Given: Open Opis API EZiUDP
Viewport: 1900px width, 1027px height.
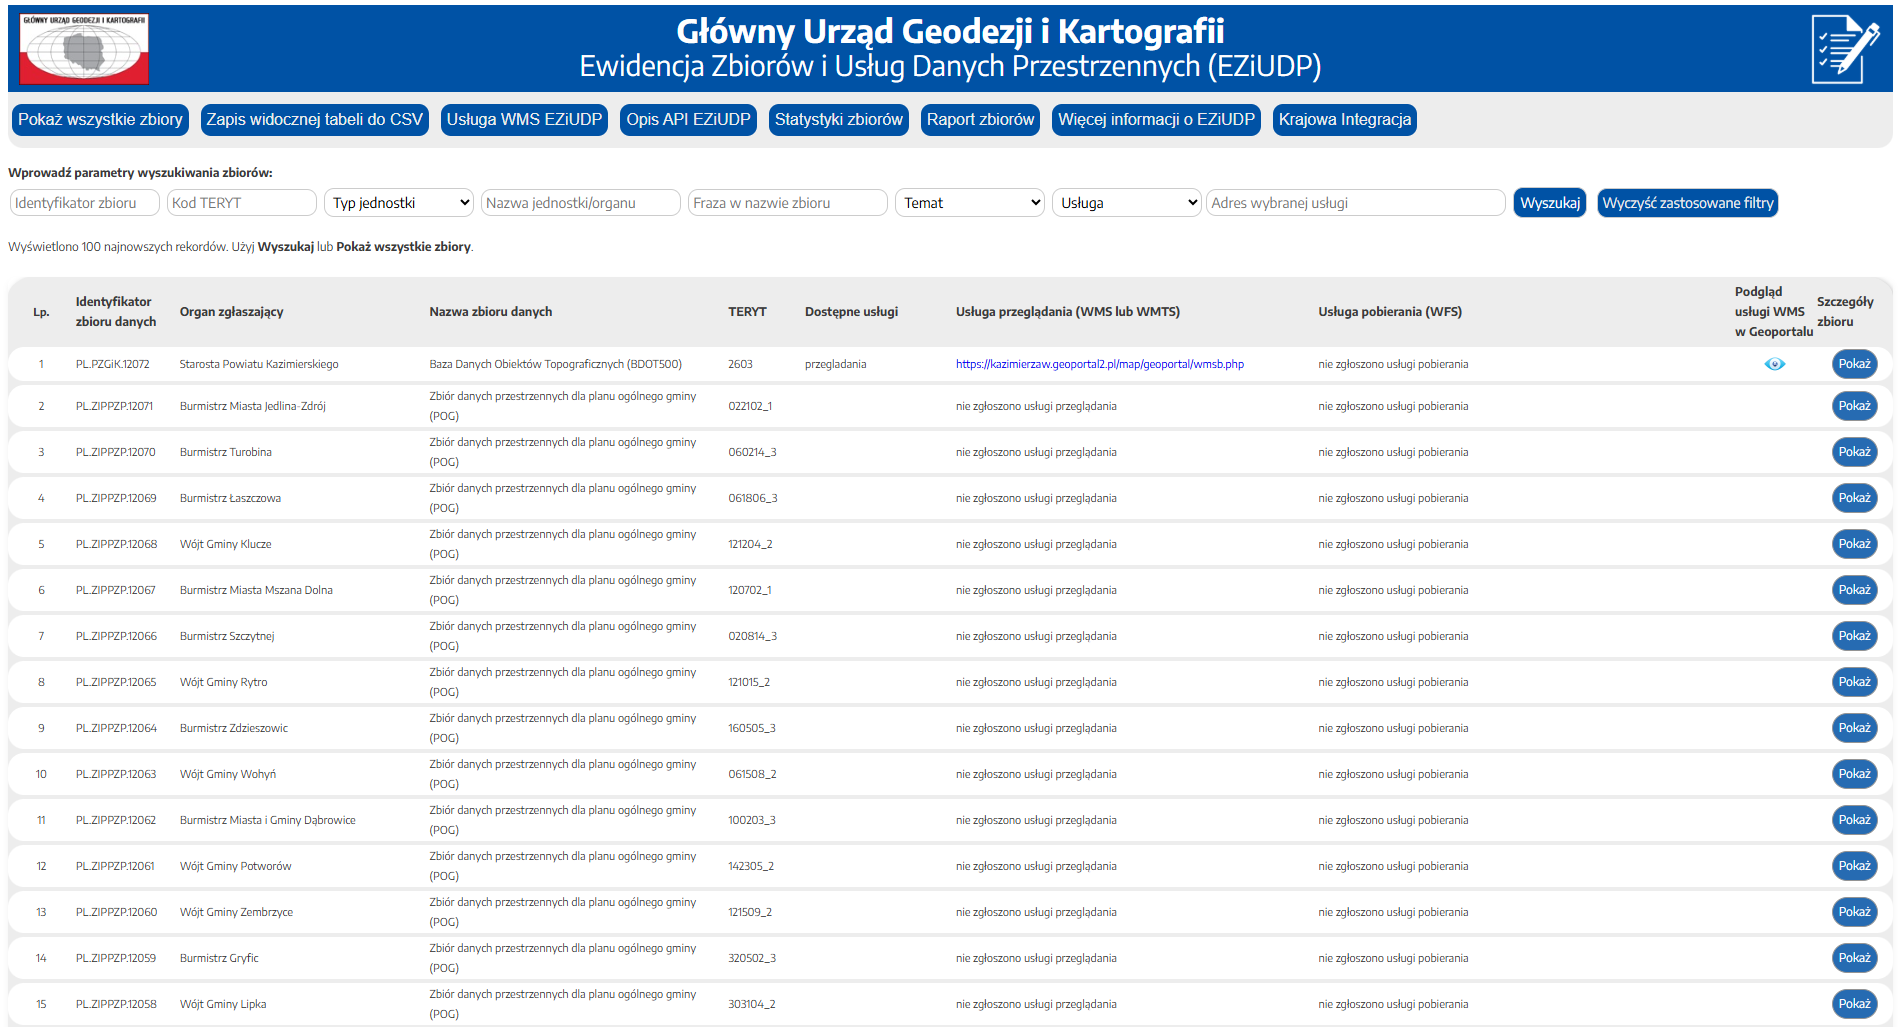Looking at the screenshot, I should [688, 120].
